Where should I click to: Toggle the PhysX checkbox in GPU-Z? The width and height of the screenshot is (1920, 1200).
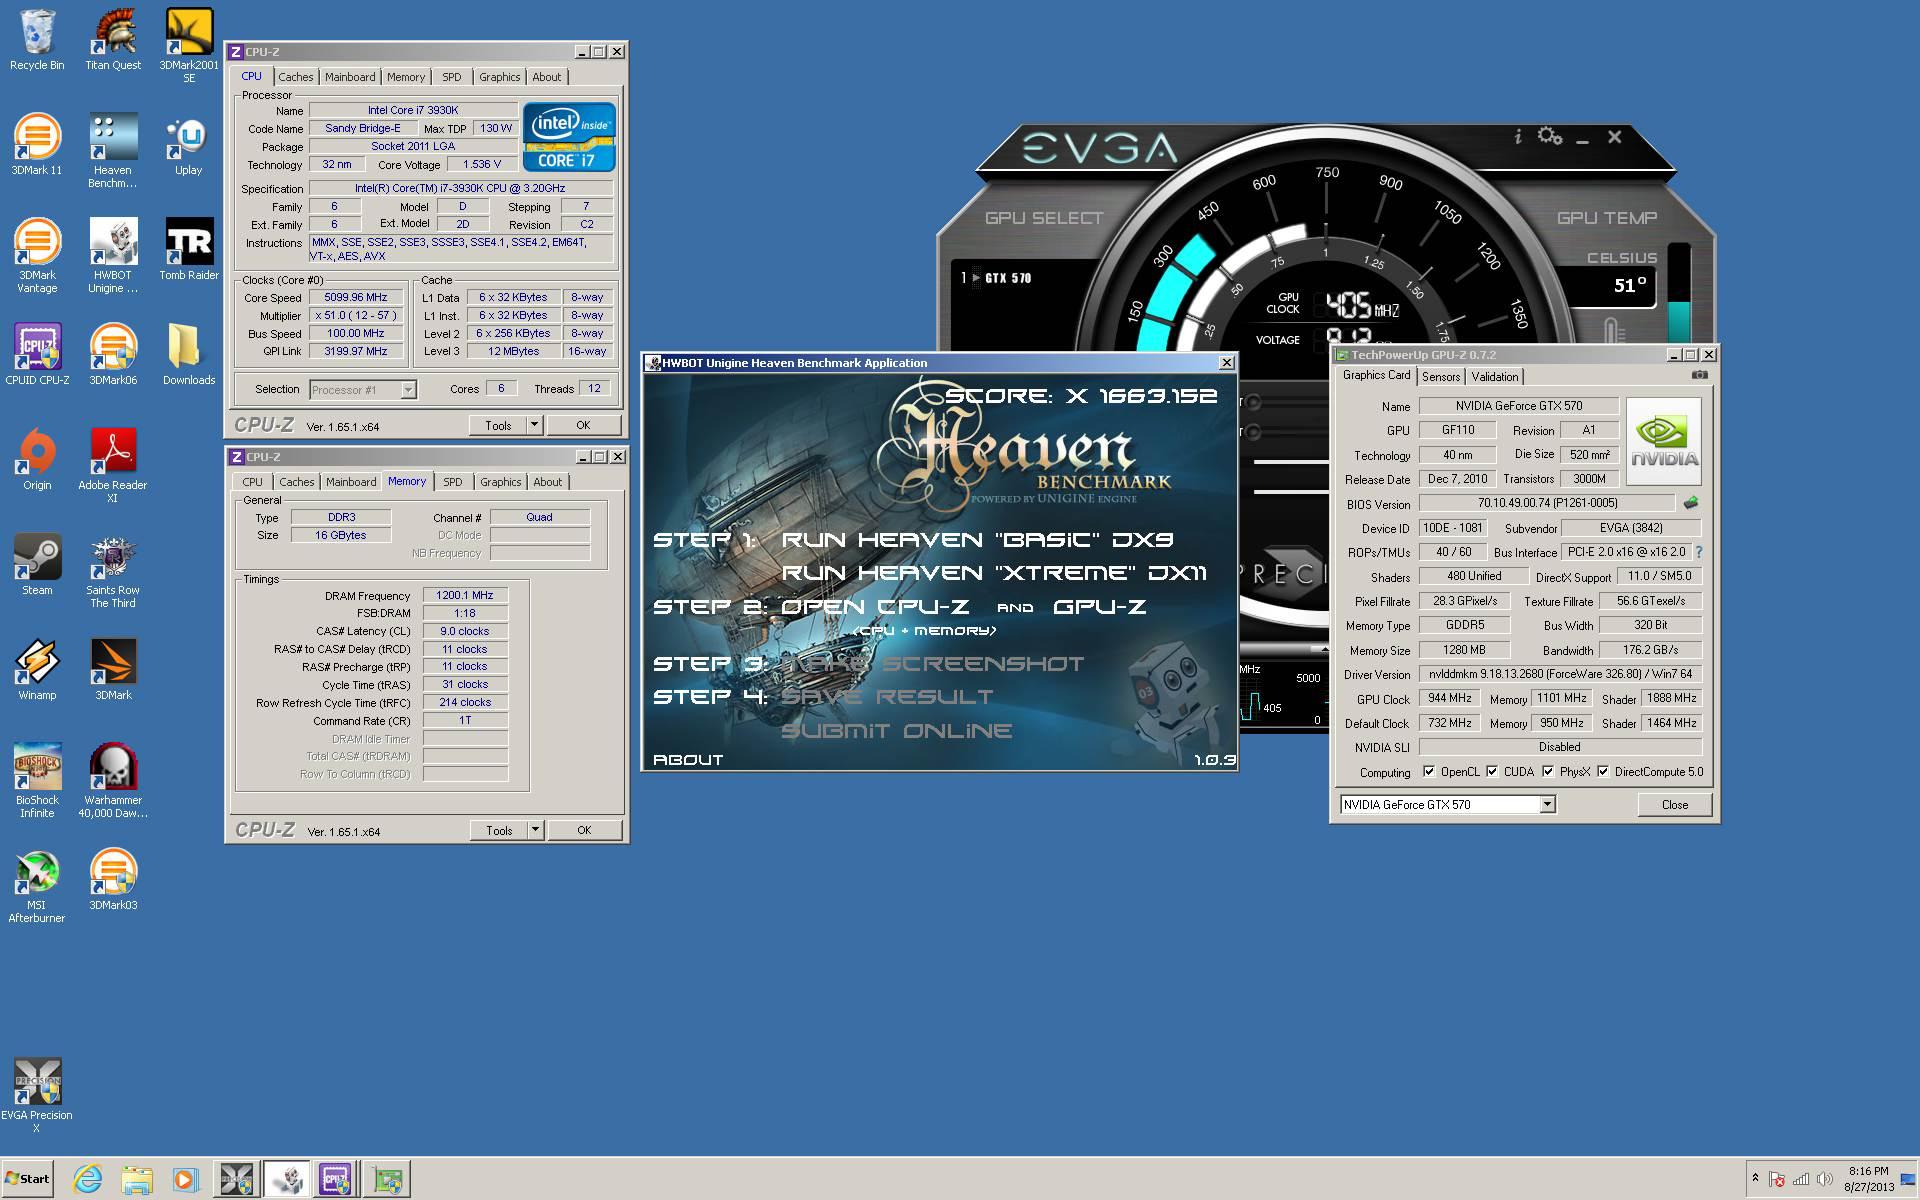tap(1548, 771)
